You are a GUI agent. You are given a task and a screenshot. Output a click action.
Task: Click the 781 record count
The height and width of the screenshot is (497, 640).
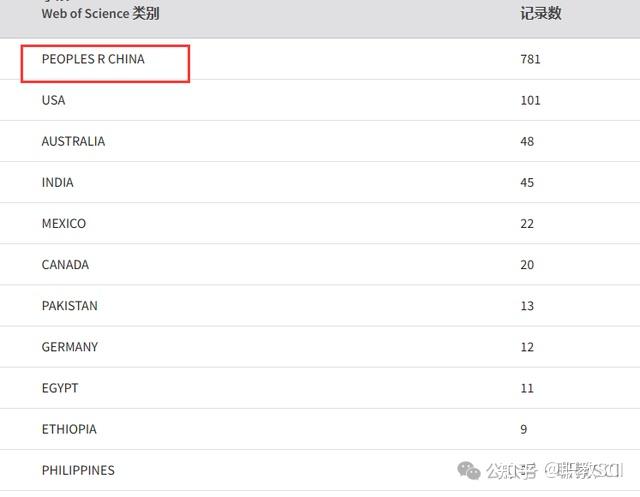point(530,60)
